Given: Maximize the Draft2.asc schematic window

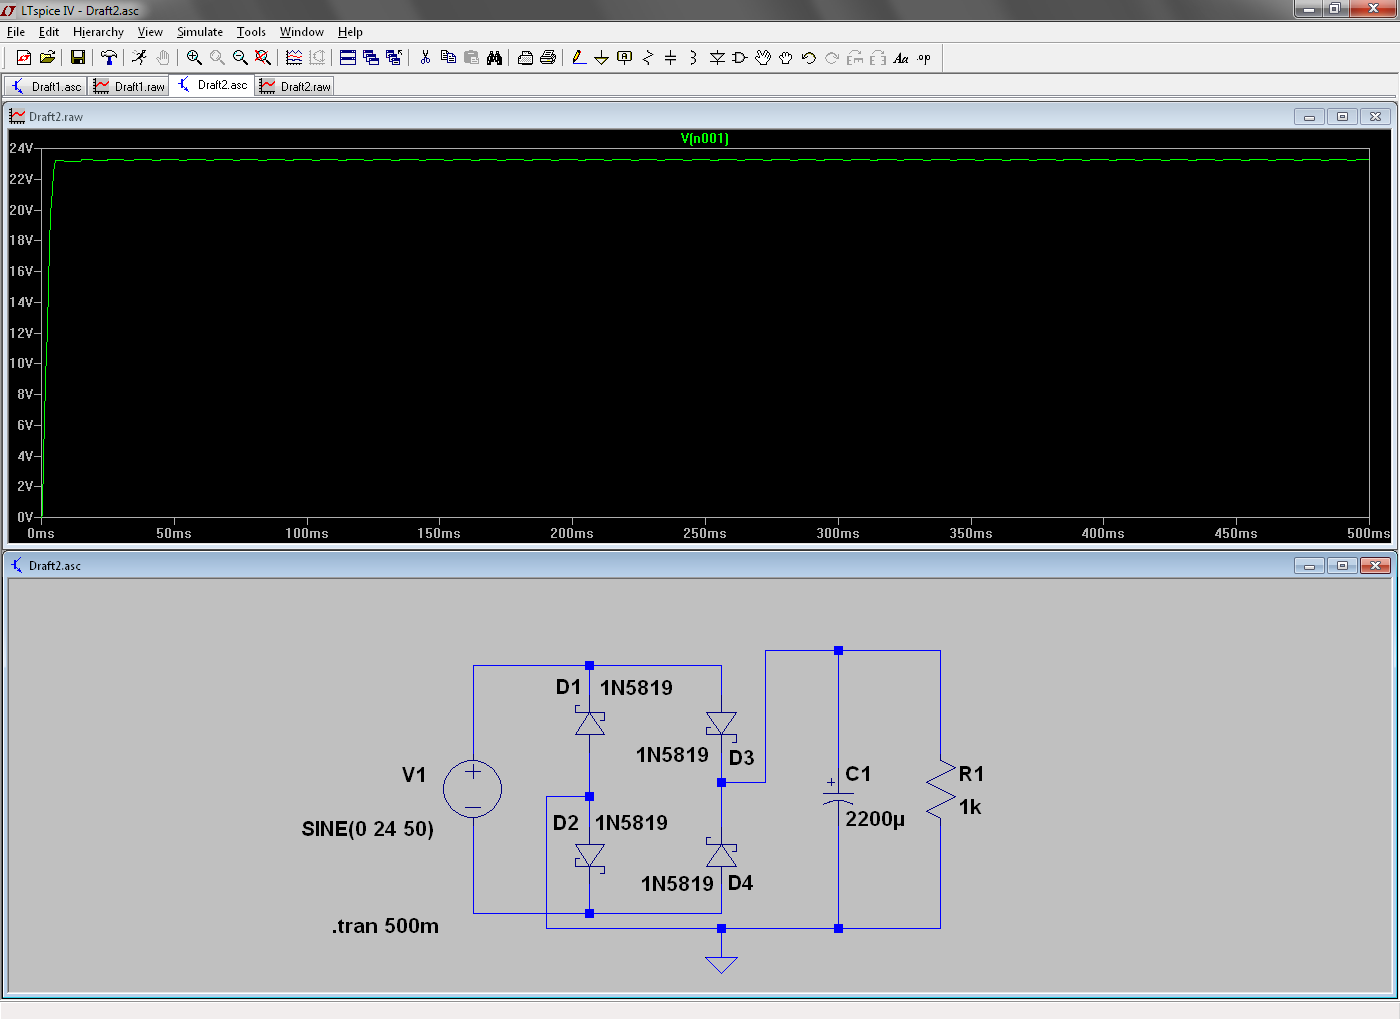Looking at the screenshot, I should click(x=1342, y=566).
